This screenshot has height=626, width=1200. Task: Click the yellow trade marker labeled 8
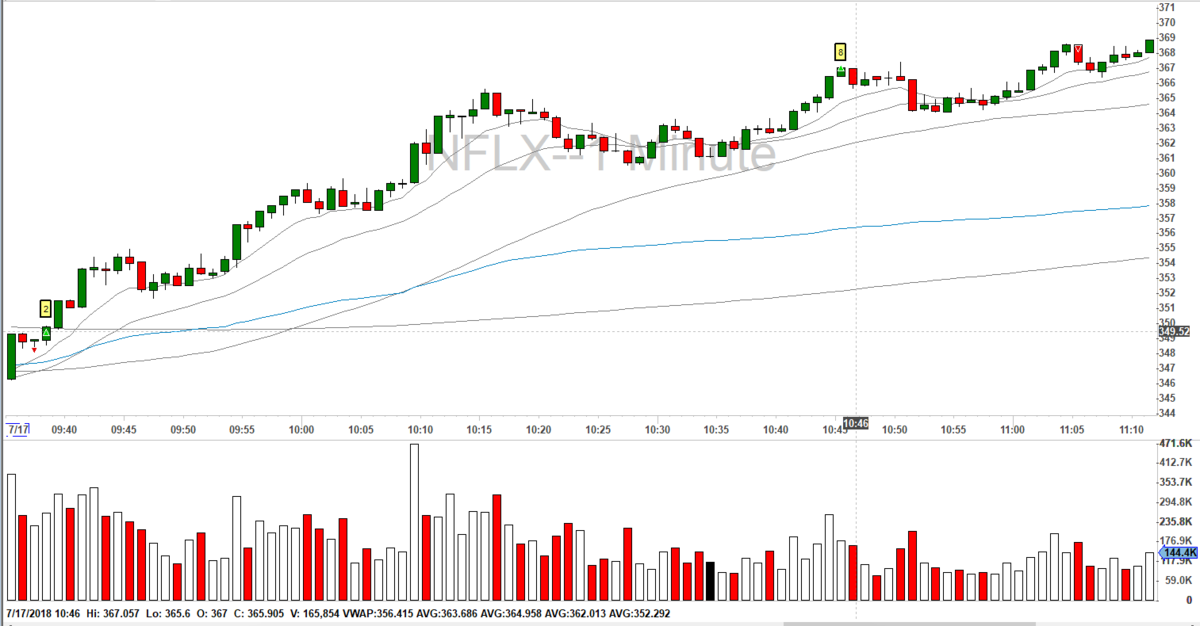pos(841,51)
